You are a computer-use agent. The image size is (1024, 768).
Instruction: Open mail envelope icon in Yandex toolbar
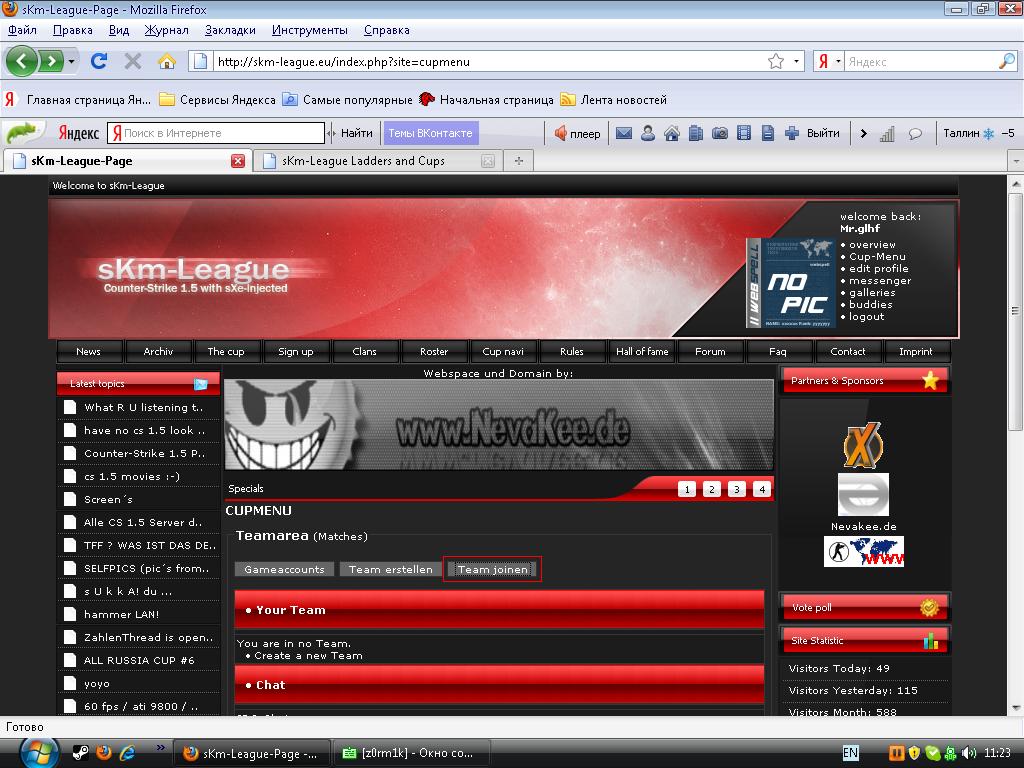pyautogui.click(x=624, y=133)
